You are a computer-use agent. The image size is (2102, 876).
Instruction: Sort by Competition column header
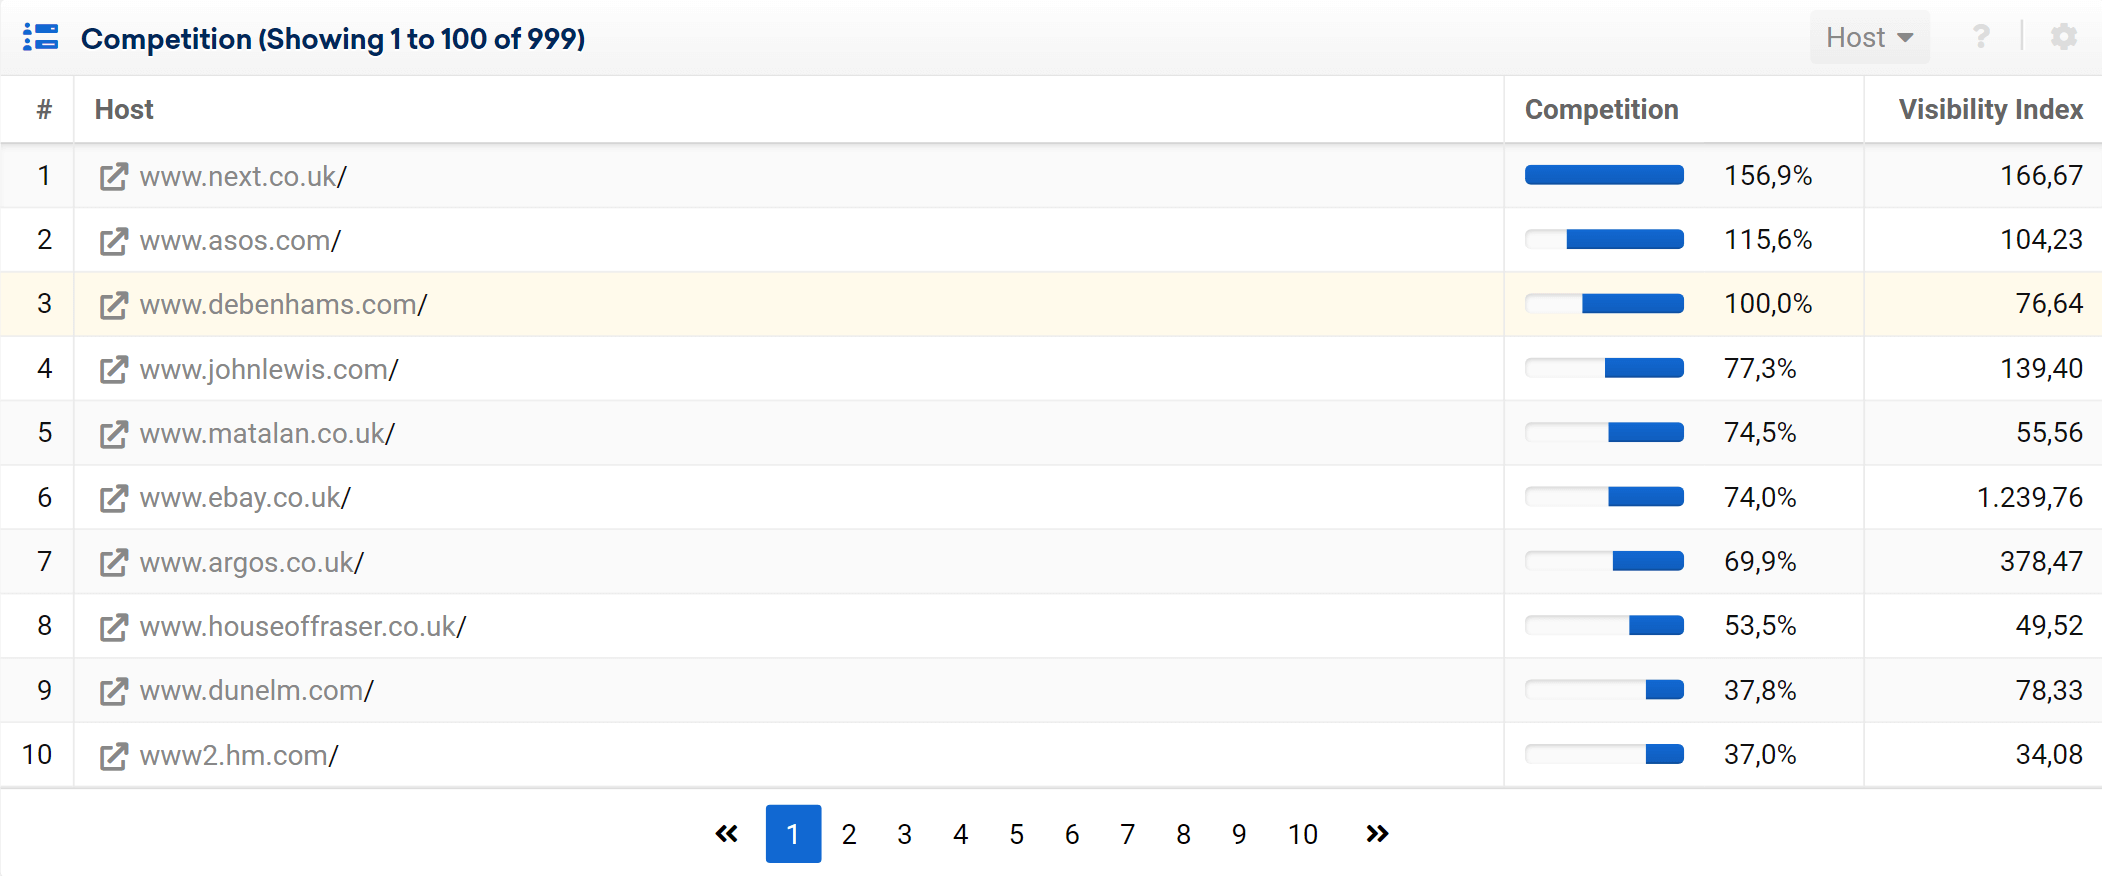pos(1601,110)
